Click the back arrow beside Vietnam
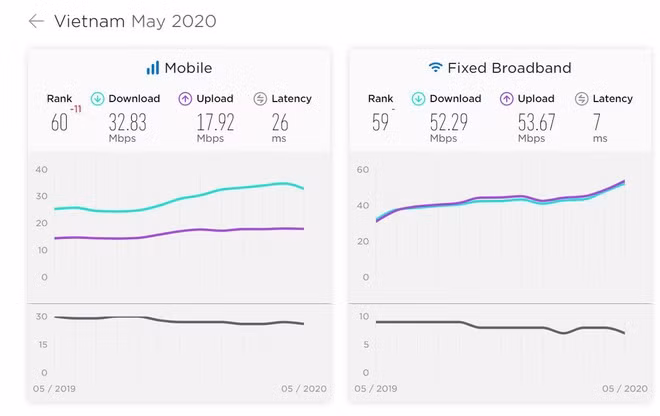Image resolution: width=660 pixels, height=416 pixels. (36, 21)
